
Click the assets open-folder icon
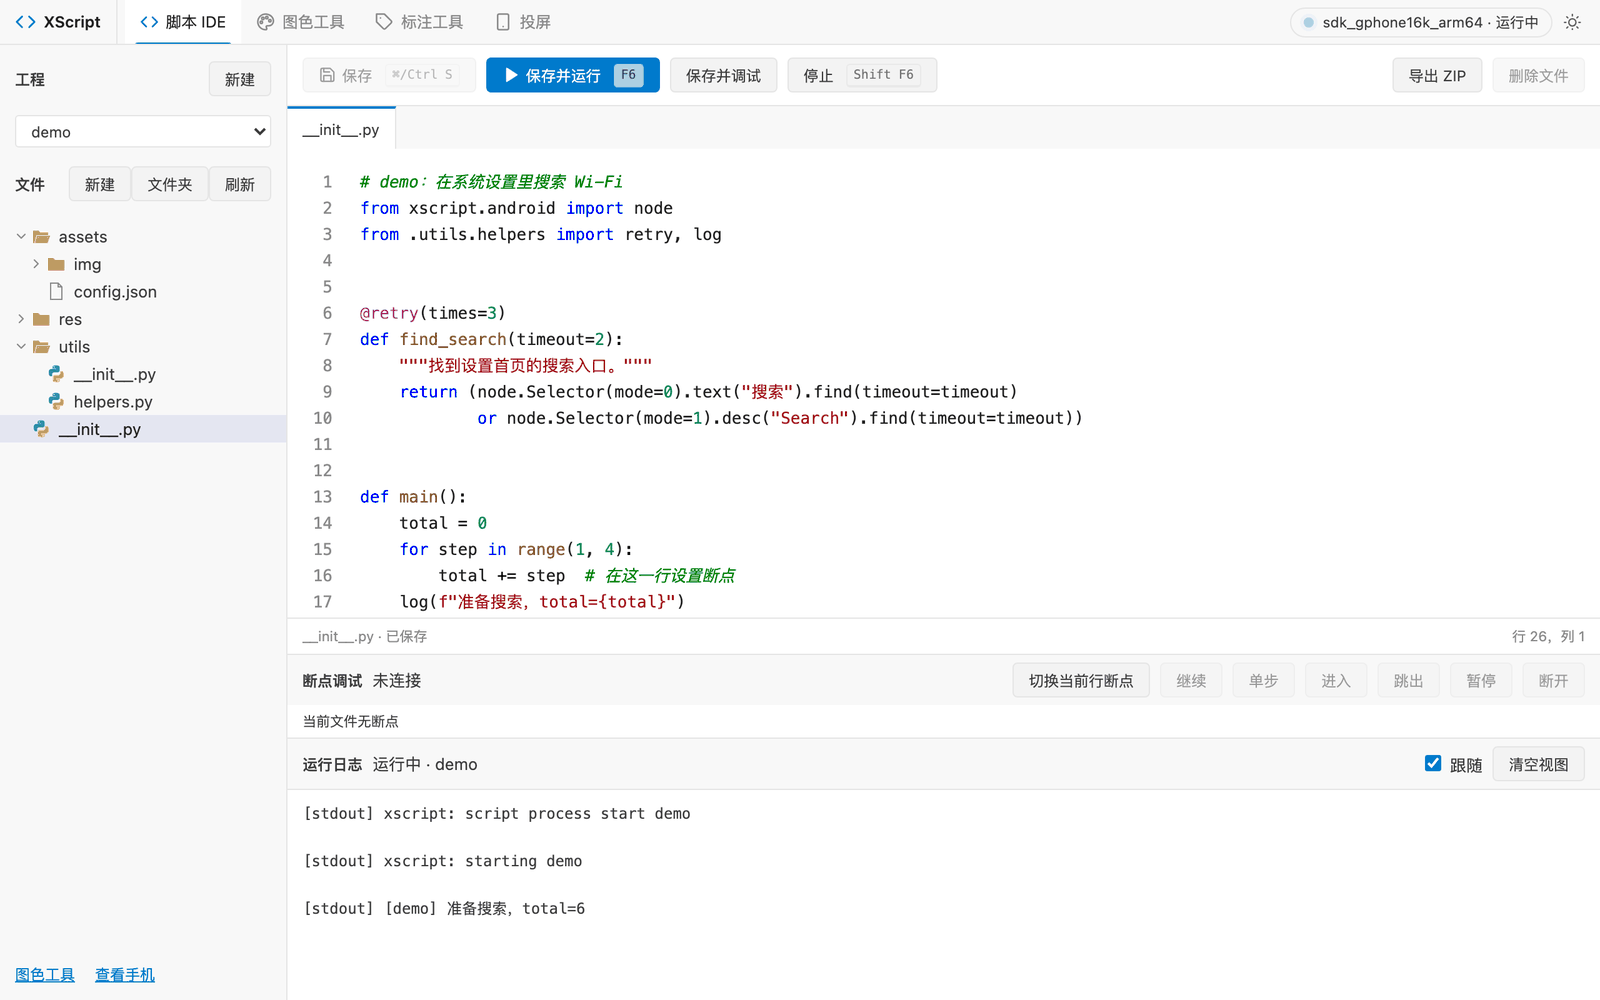pos(41,237)
